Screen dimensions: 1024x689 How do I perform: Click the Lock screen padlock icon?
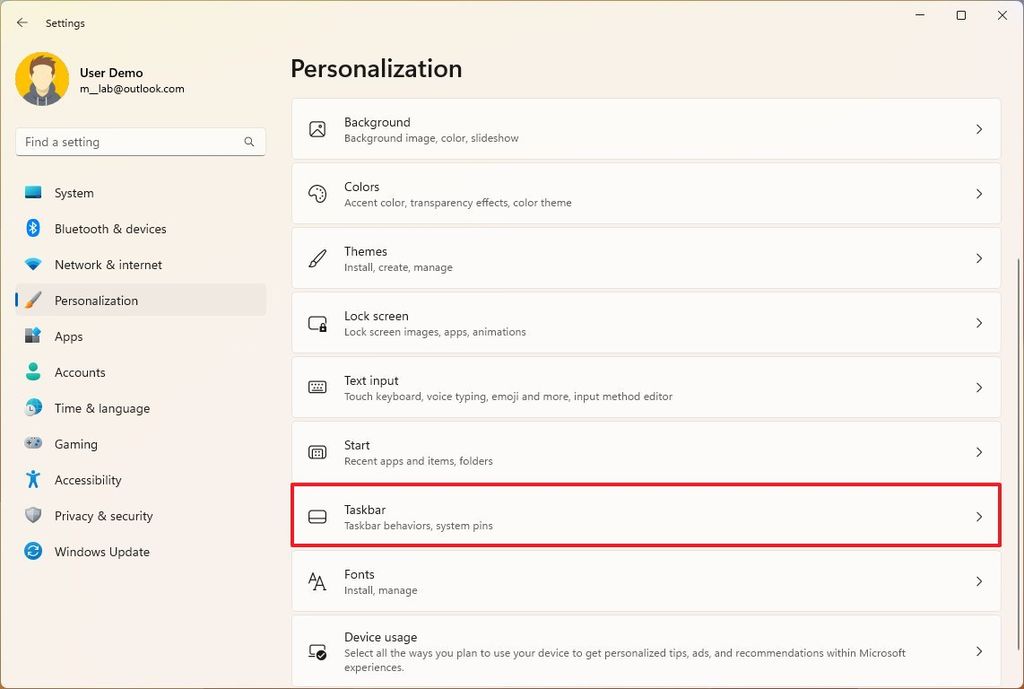click(317, 323)
